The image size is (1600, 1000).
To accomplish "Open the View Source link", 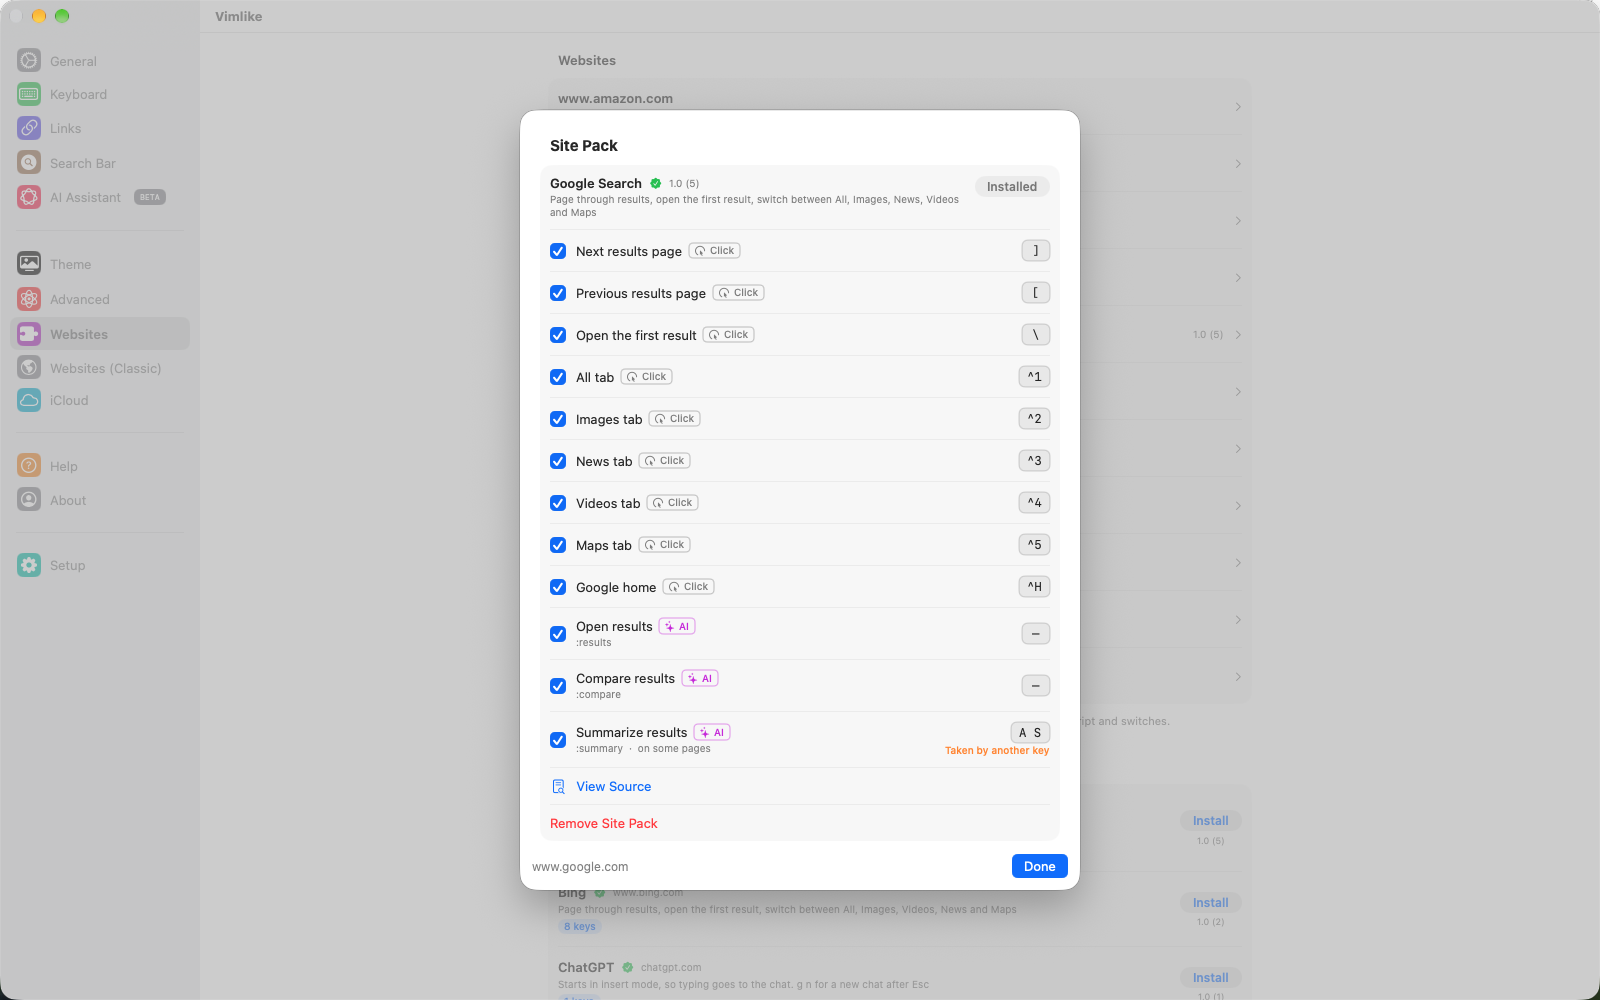I will 614,787.
